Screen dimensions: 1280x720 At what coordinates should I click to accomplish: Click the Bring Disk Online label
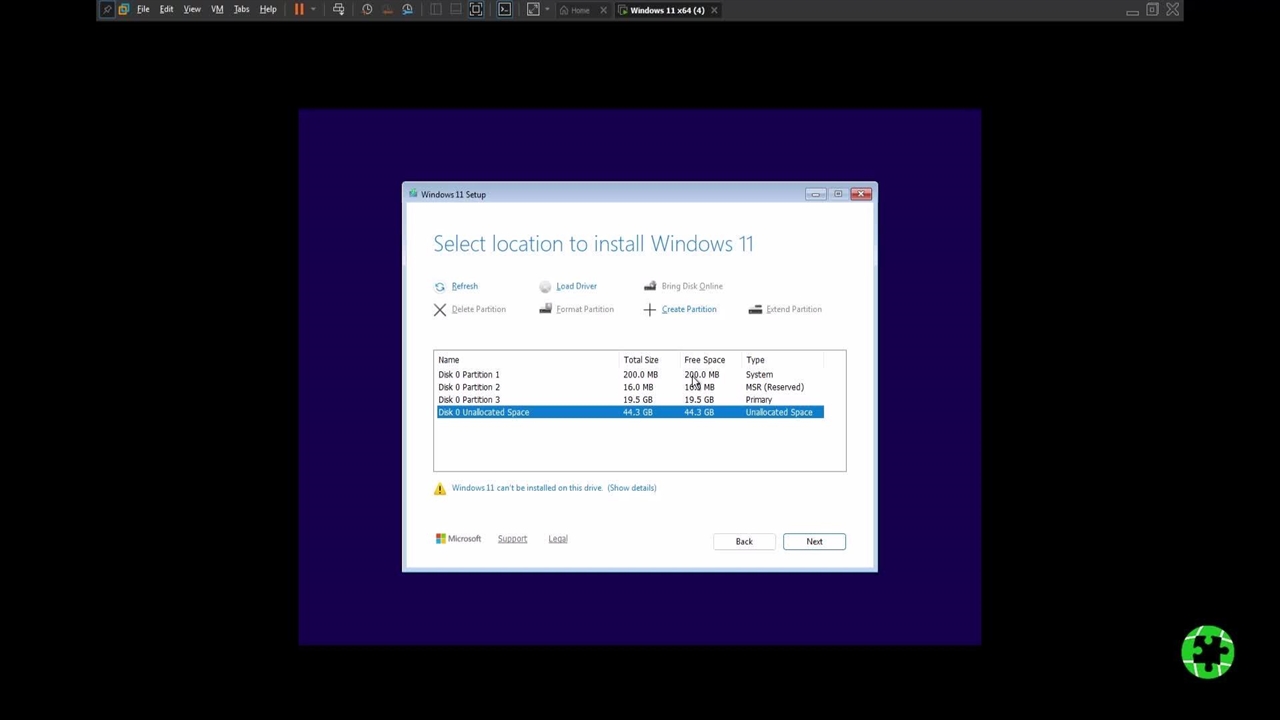coord(692,286)
